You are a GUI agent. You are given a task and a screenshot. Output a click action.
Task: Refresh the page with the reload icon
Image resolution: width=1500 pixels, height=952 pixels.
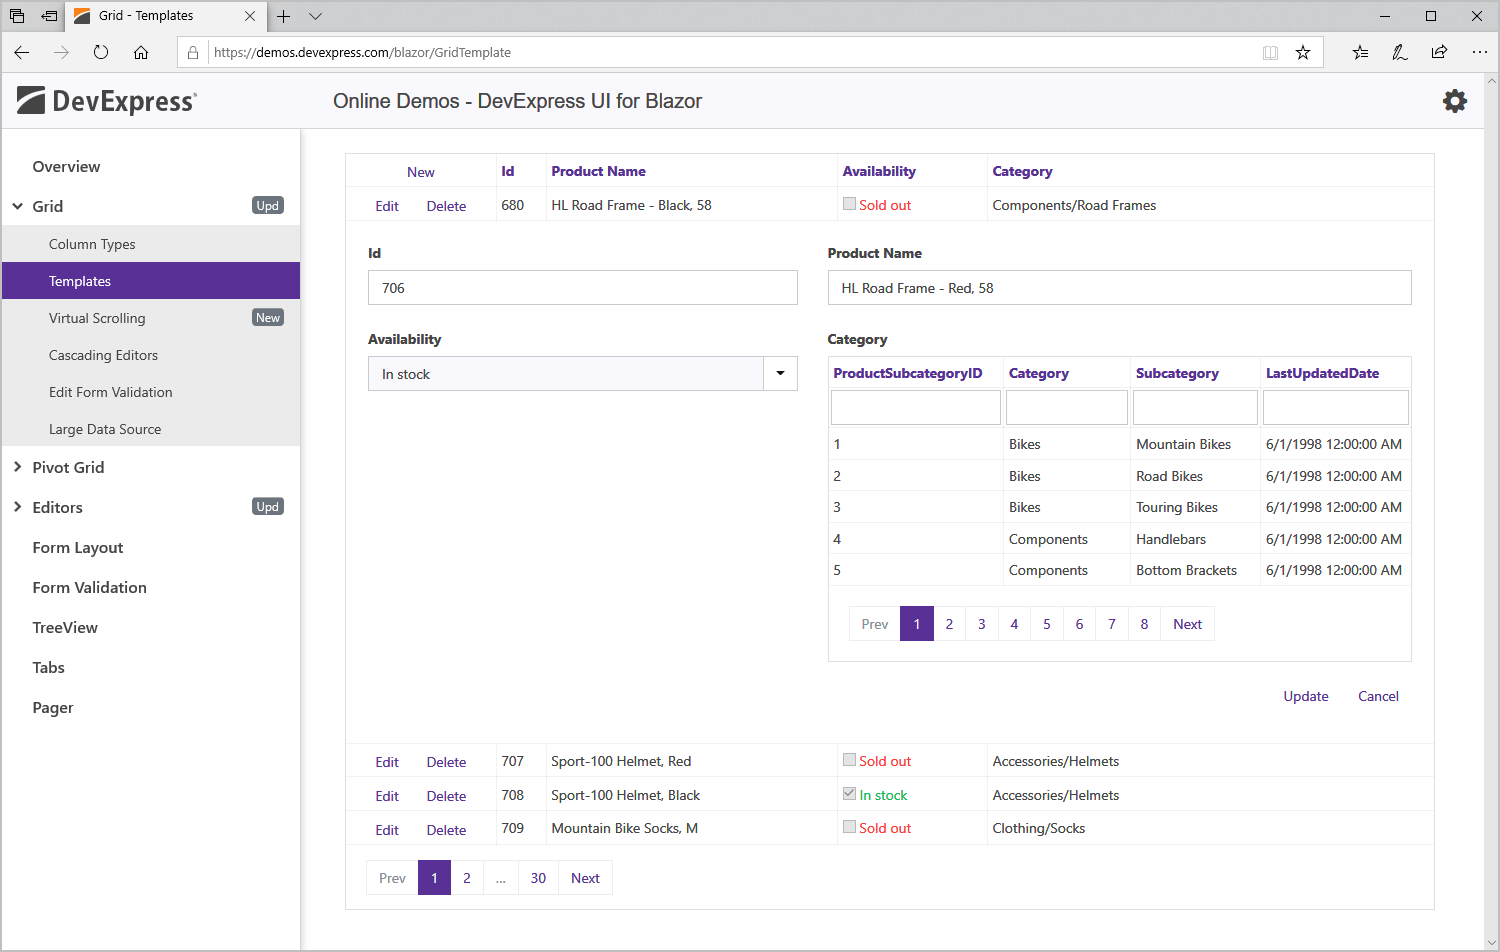click(100, 52)
